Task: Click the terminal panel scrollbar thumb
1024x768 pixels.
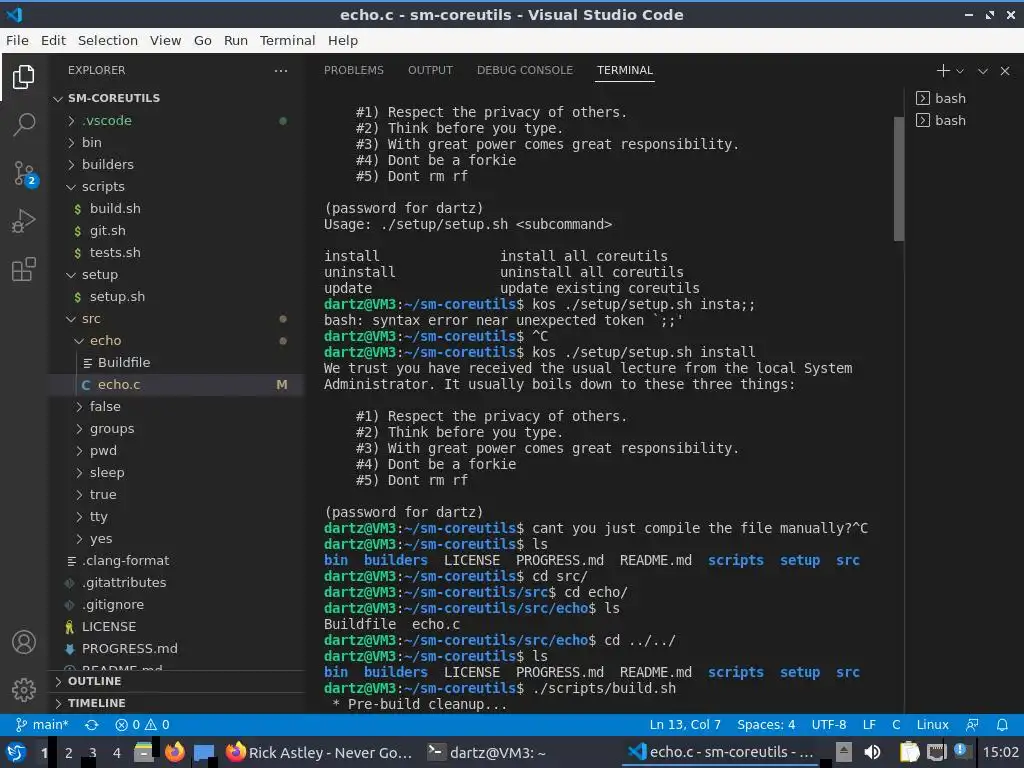Action: [899, 180]
